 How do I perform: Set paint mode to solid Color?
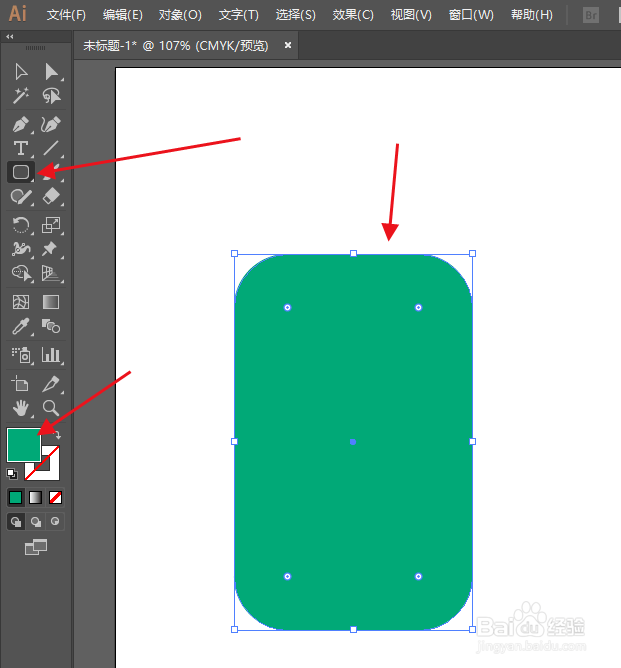click(x=16, y=497)
